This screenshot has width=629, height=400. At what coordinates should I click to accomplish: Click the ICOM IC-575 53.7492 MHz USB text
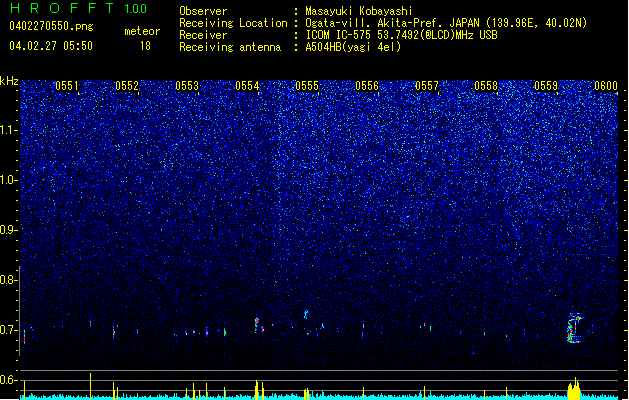tap(401, 35)
